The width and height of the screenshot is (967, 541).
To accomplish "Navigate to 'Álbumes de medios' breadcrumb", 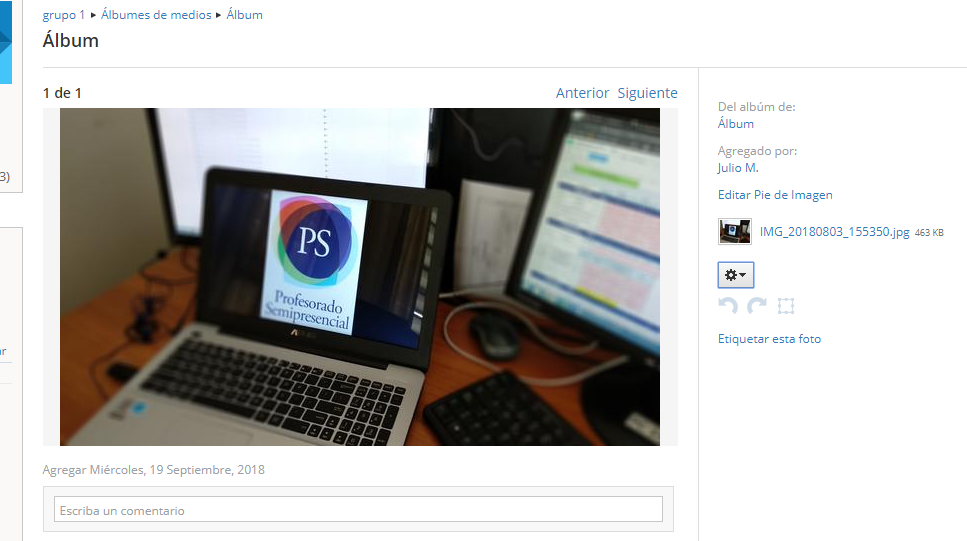I will click(156, 15).
